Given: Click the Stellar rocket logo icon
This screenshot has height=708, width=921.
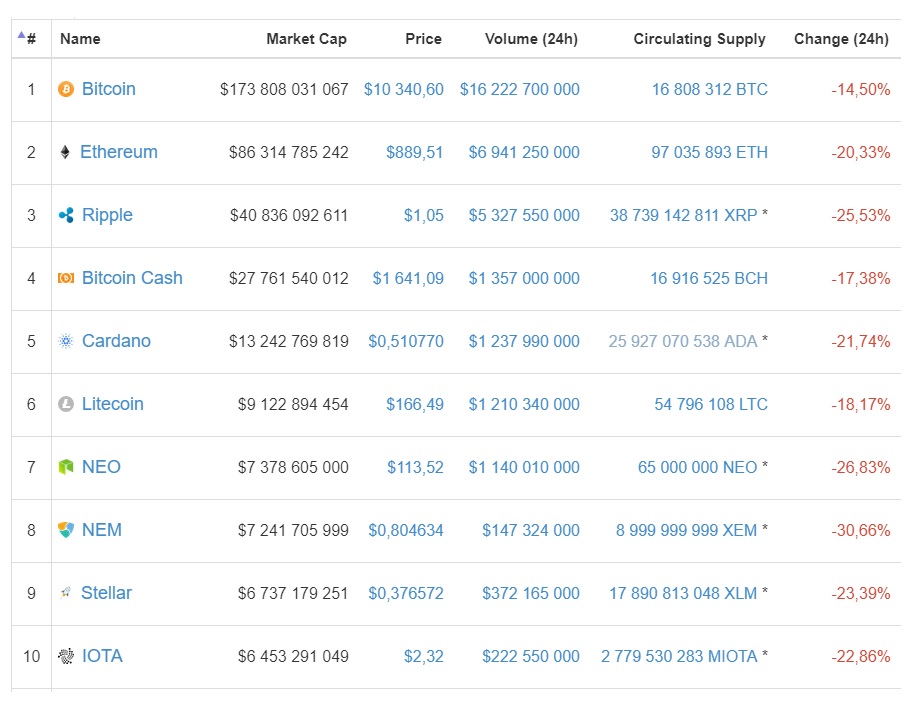Looking at the screenshot, I should [x=65, y=593].
